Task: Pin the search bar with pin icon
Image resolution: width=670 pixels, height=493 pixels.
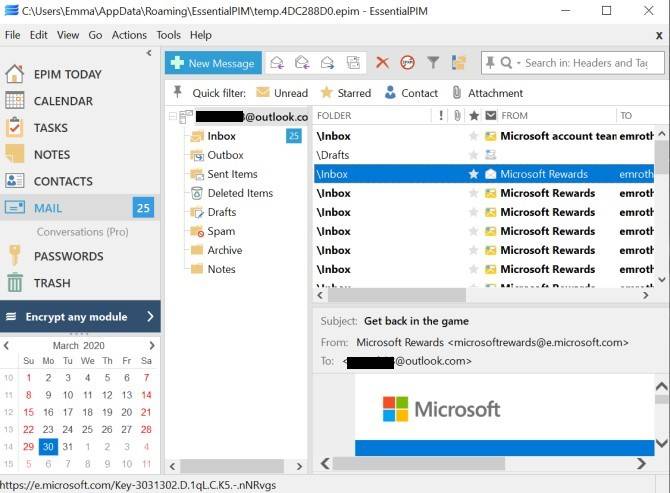Action: point(490,63)
